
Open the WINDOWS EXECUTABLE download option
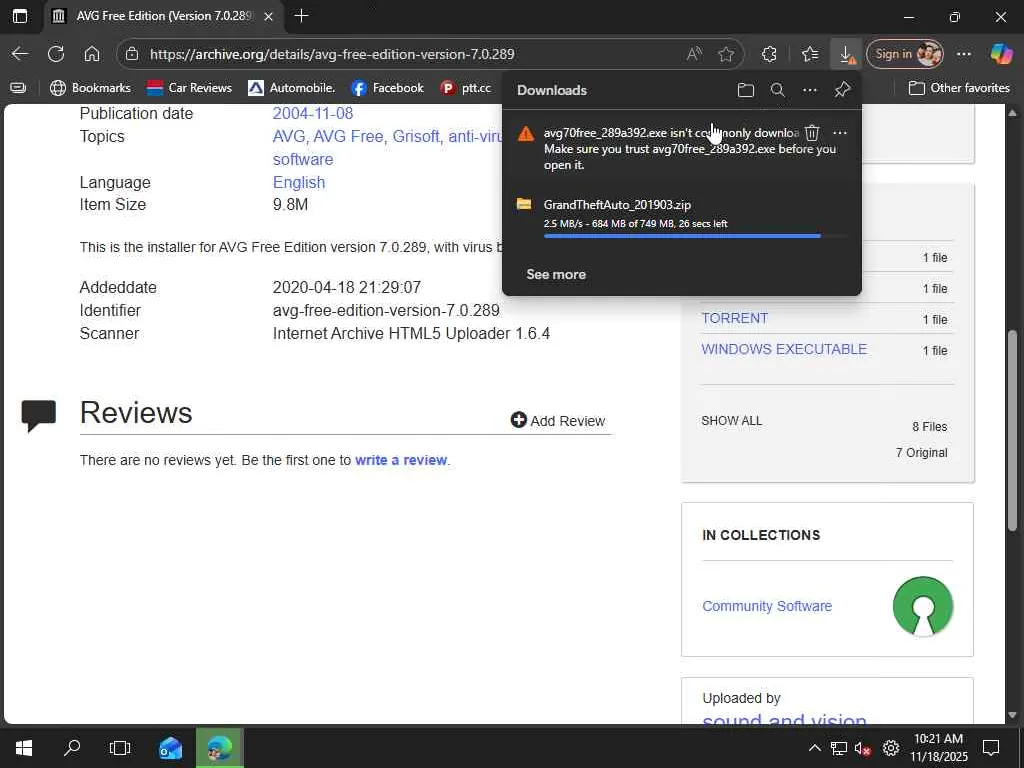click(784, 349)
